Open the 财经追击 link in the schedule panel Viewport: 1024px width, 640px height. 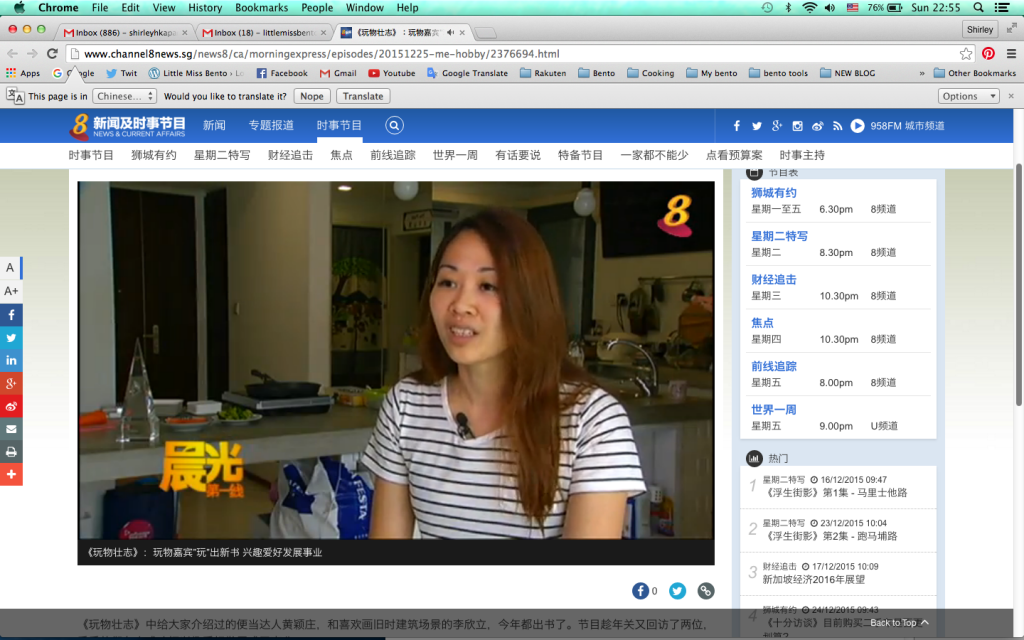[x=774, y=280]
